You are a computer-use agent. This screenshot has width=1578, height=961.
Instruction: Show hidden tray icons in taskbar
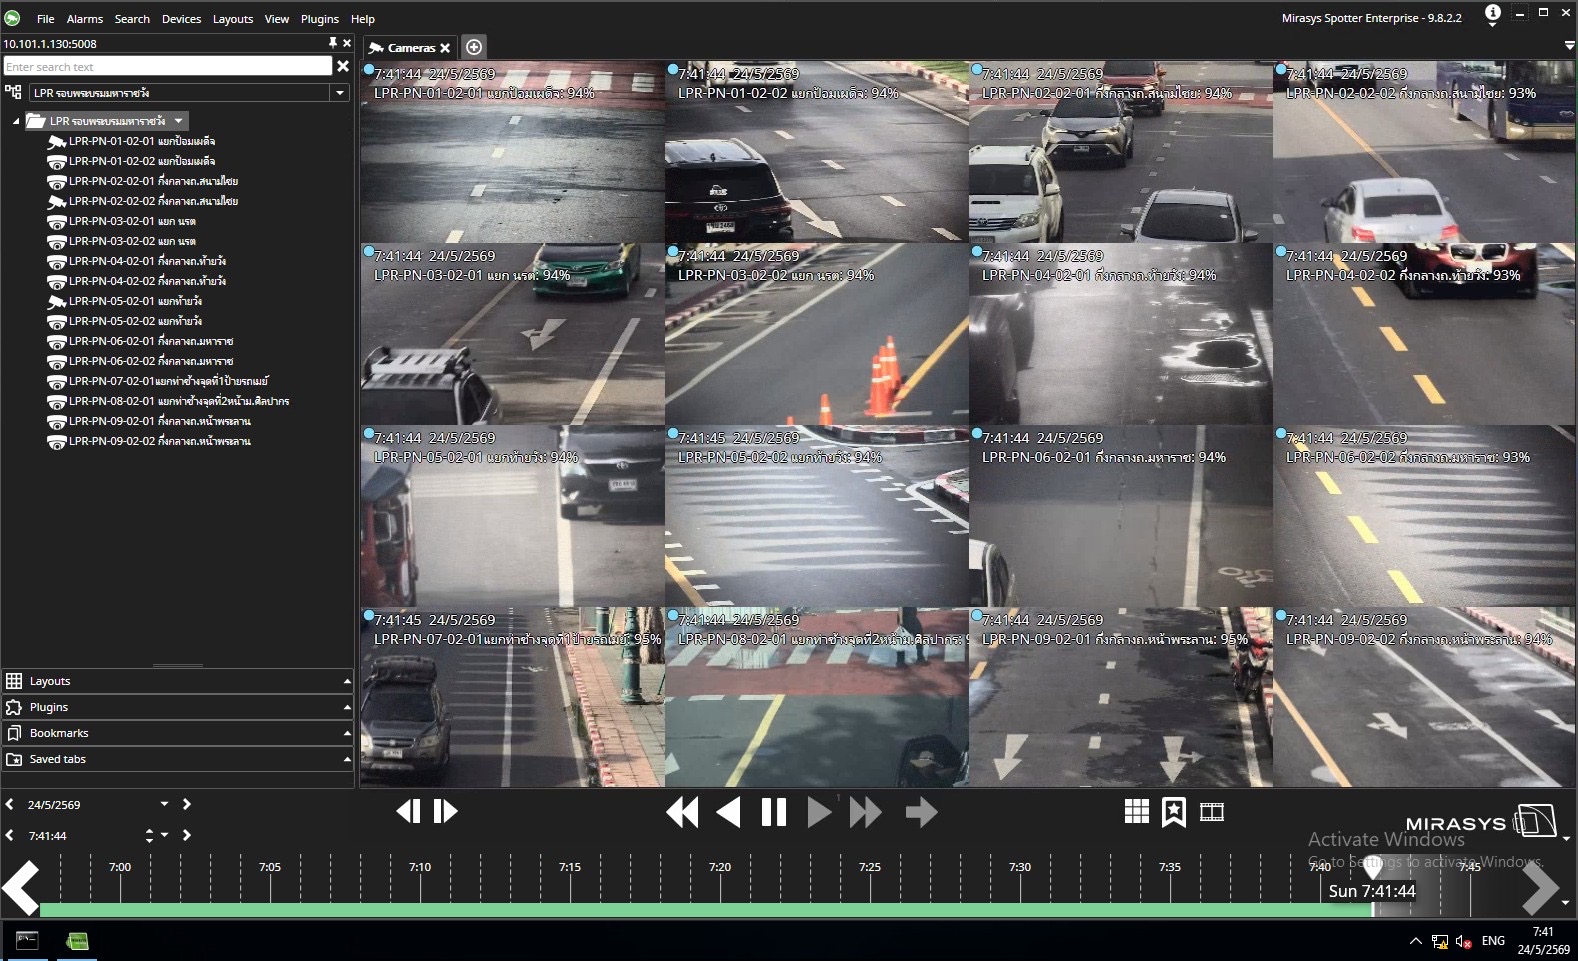click(x=1415, y=941)
